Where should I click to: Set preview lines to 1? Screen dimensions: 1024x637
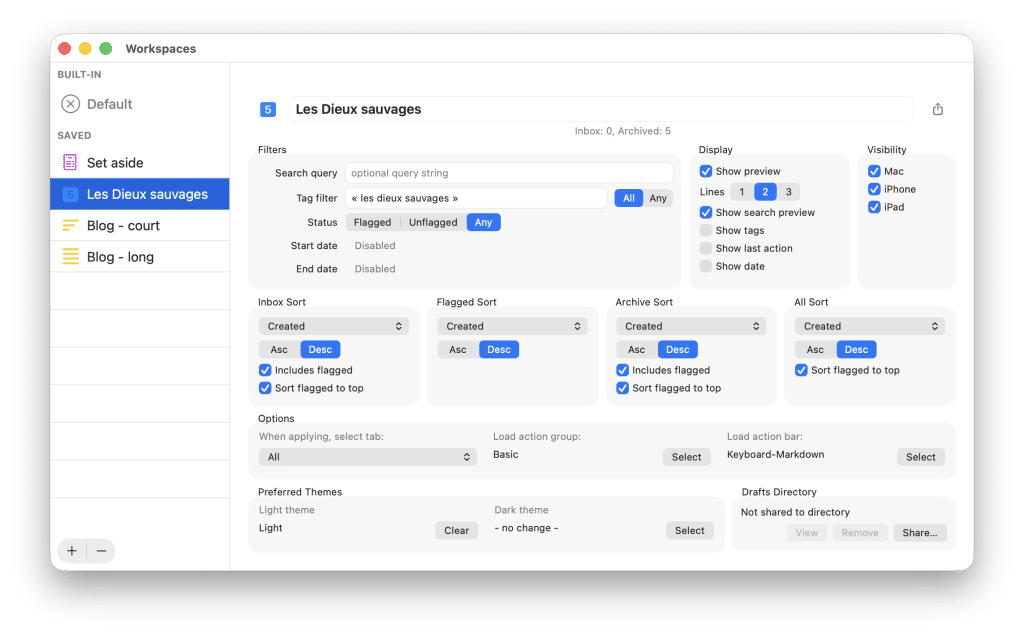pyautogui.click(x=742, y=191)
